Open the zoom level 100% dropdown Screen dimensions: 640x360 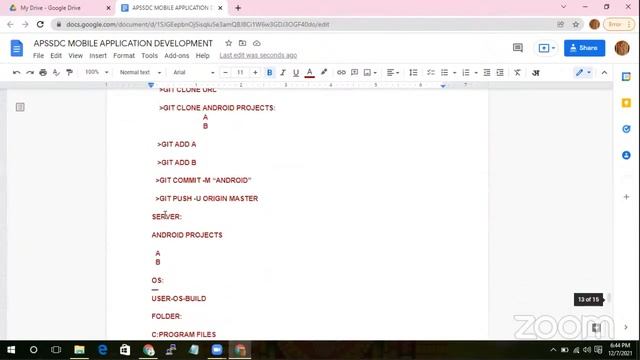96,72
